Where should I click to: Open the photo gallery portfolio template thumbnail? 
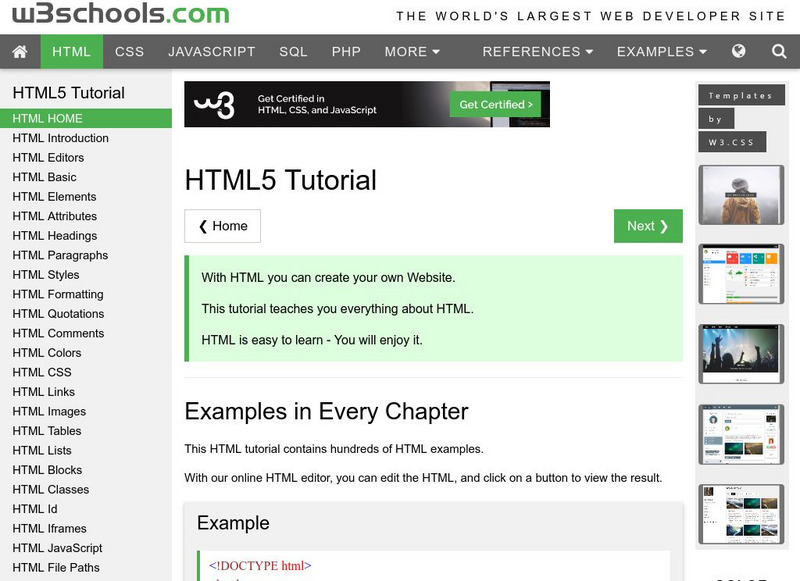(741, 514)
